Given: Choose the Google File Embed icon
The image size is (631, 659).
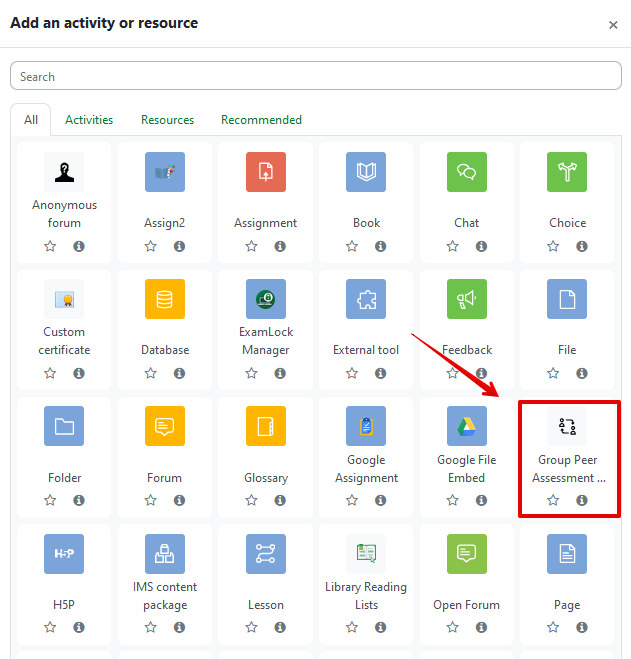Looking at the screenshot, I should [x=467, y=426].
